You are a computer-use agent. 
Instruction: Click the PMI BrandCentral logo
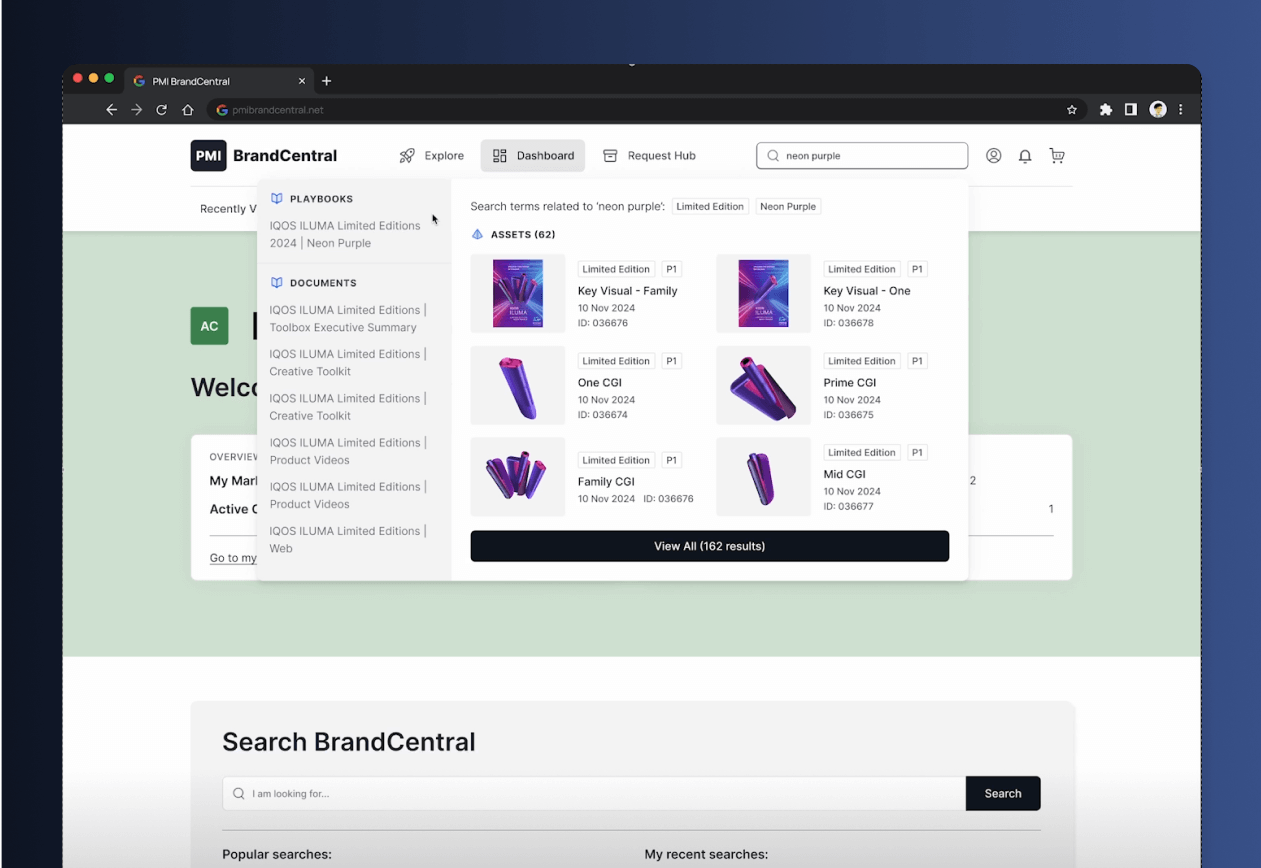tap(264, 156)
